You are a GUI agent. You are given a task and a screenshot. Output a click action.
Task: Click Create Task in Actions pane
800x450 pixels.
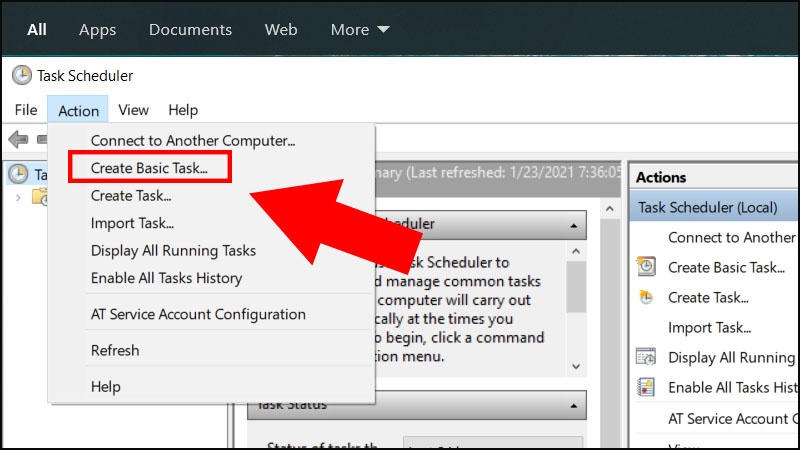(x=708, y=297)
